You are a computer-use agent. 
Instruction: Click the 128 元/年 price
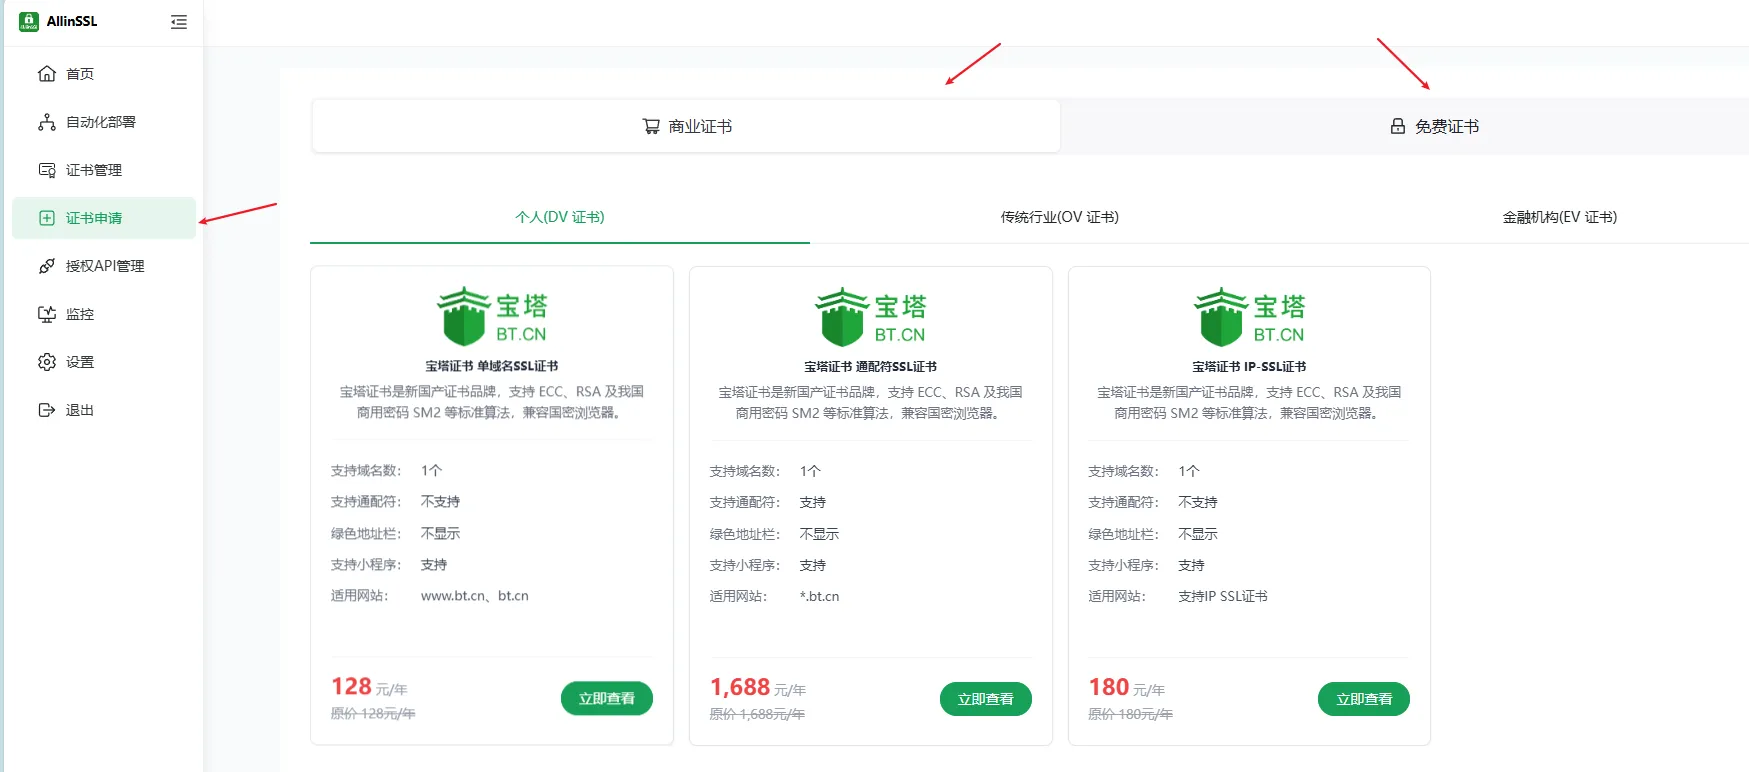coord(369,687)
